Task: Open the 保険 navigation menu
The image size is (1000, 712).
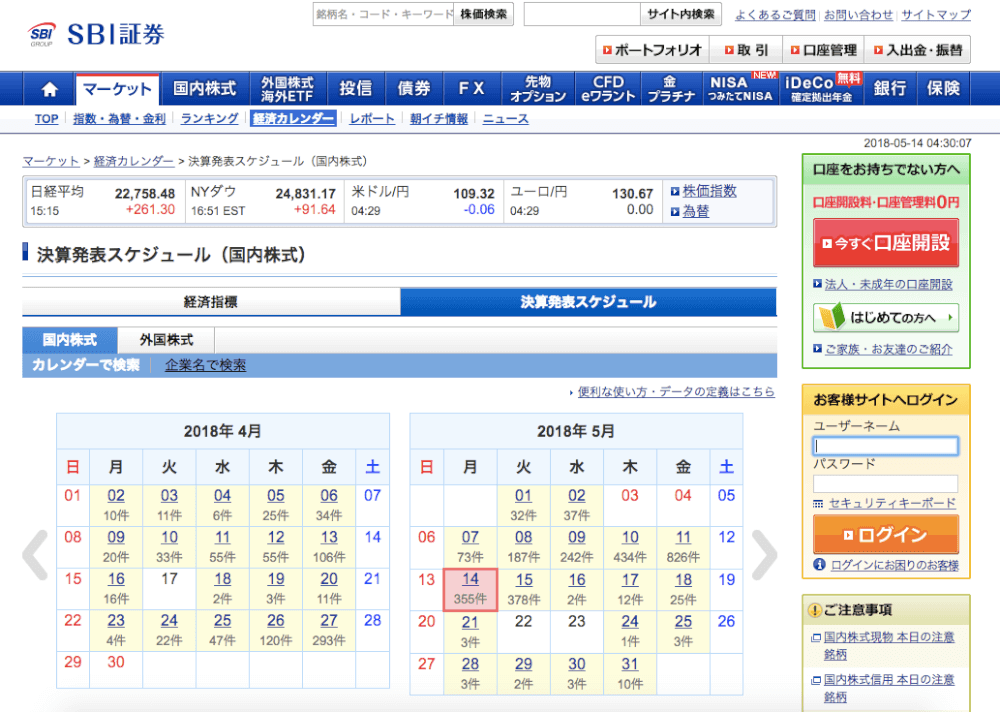Action: 943,89
